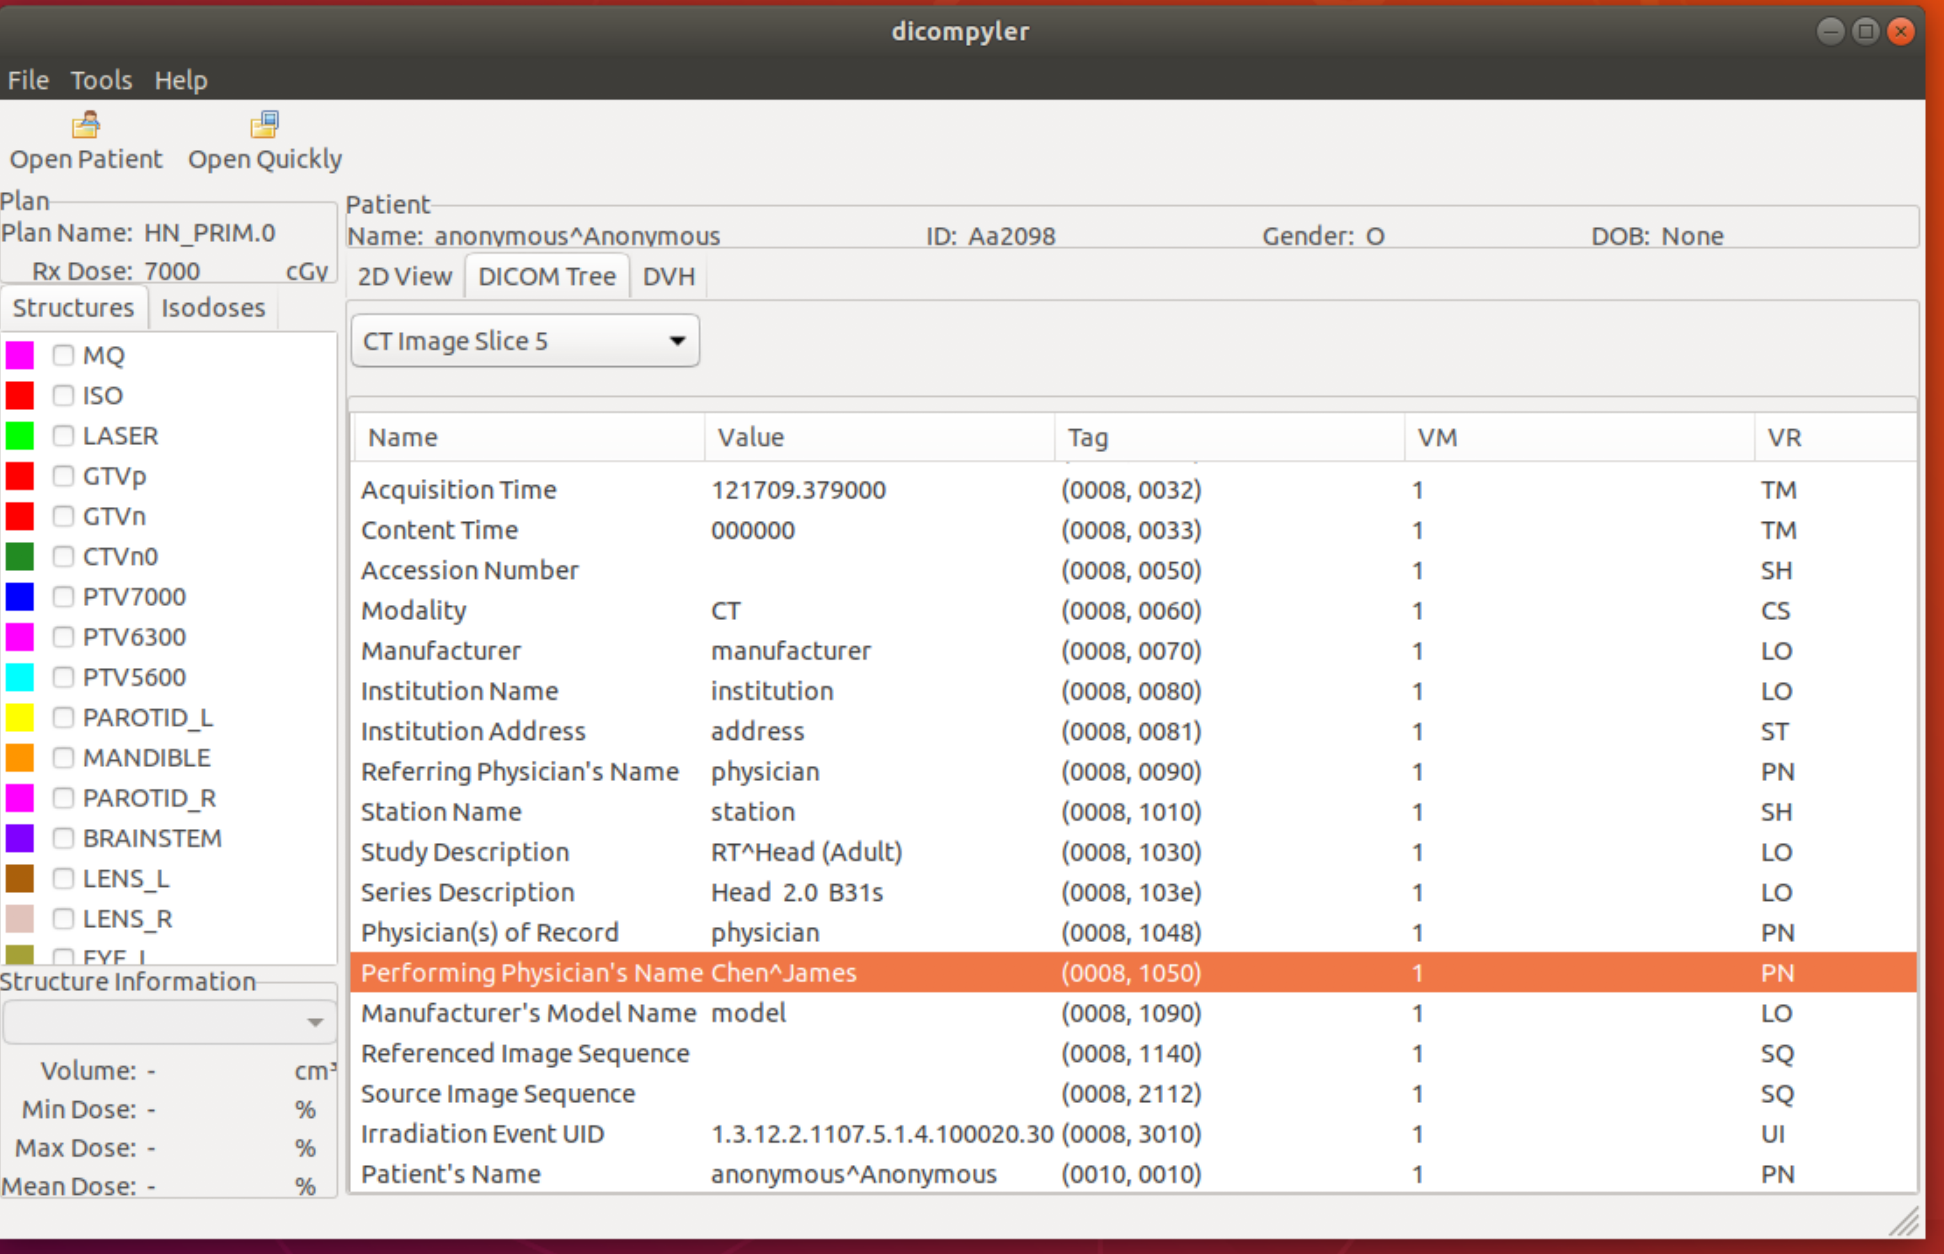Select the Acquisition Time row

click(1134, 490)
